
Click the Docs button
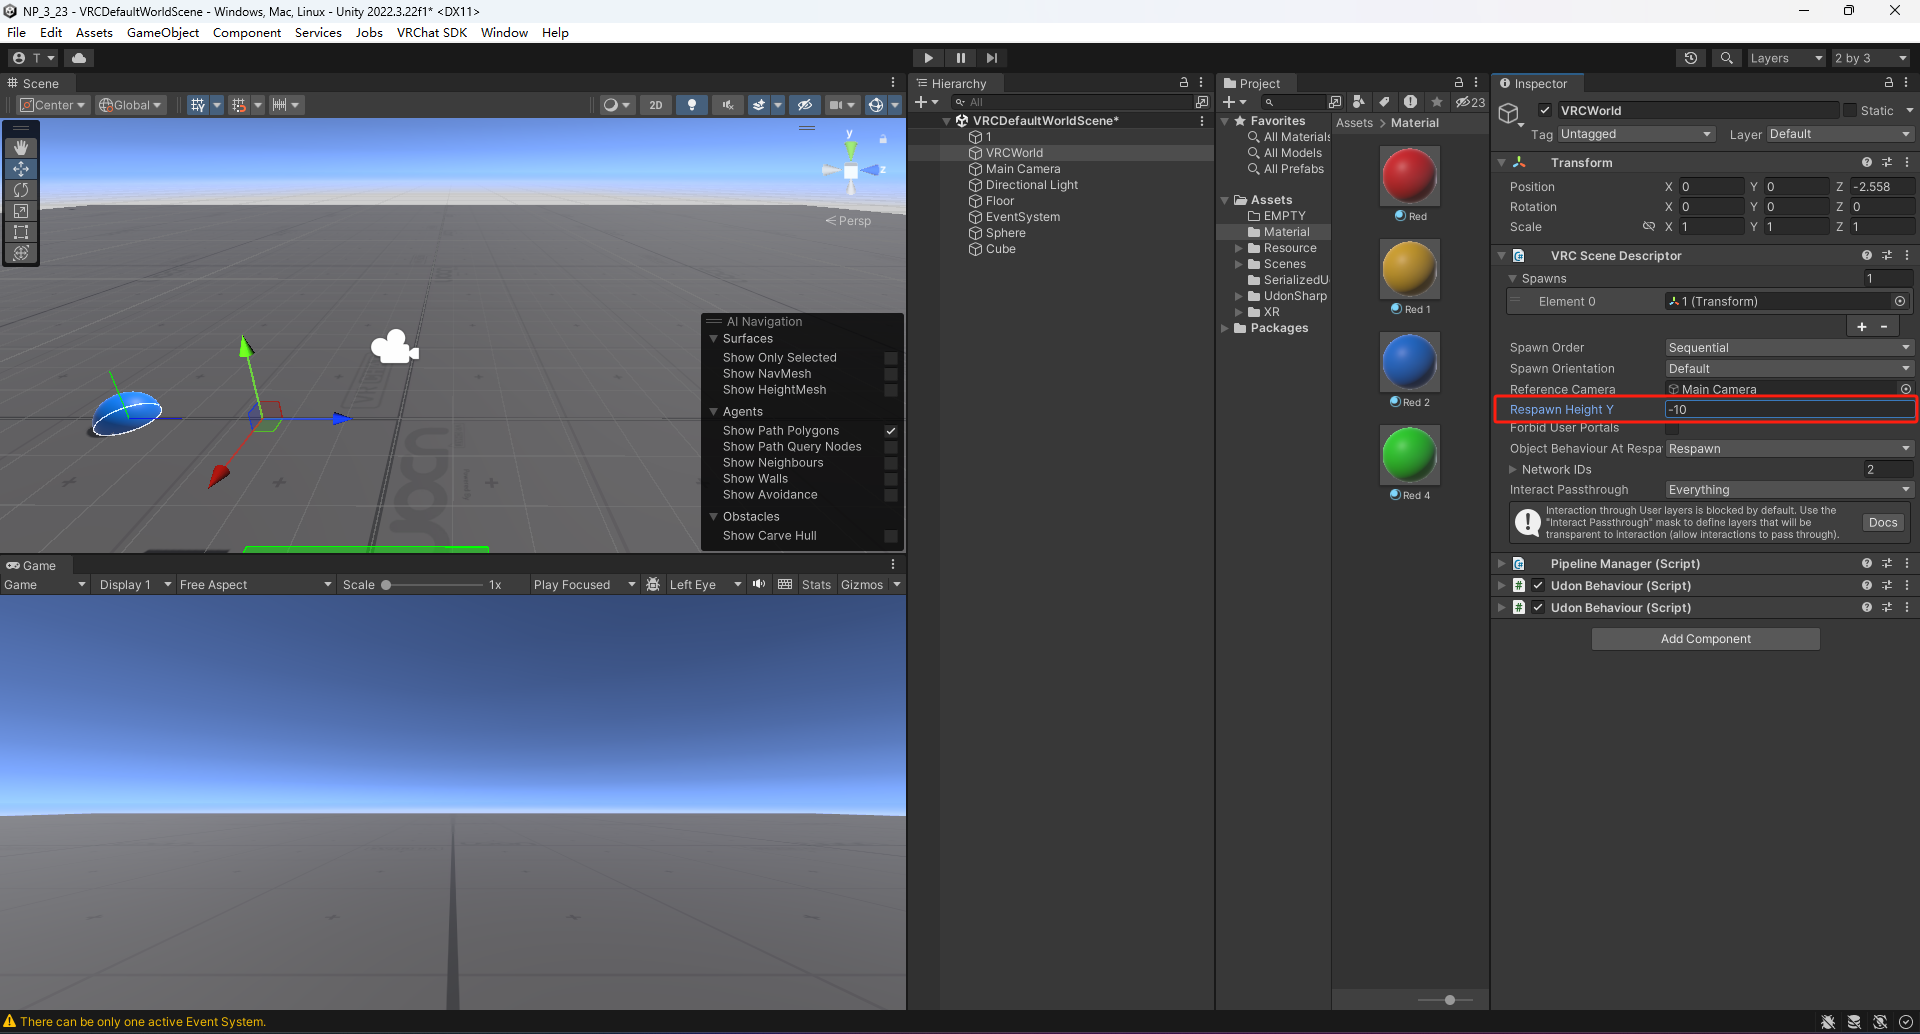click(x=1883, y=523)
